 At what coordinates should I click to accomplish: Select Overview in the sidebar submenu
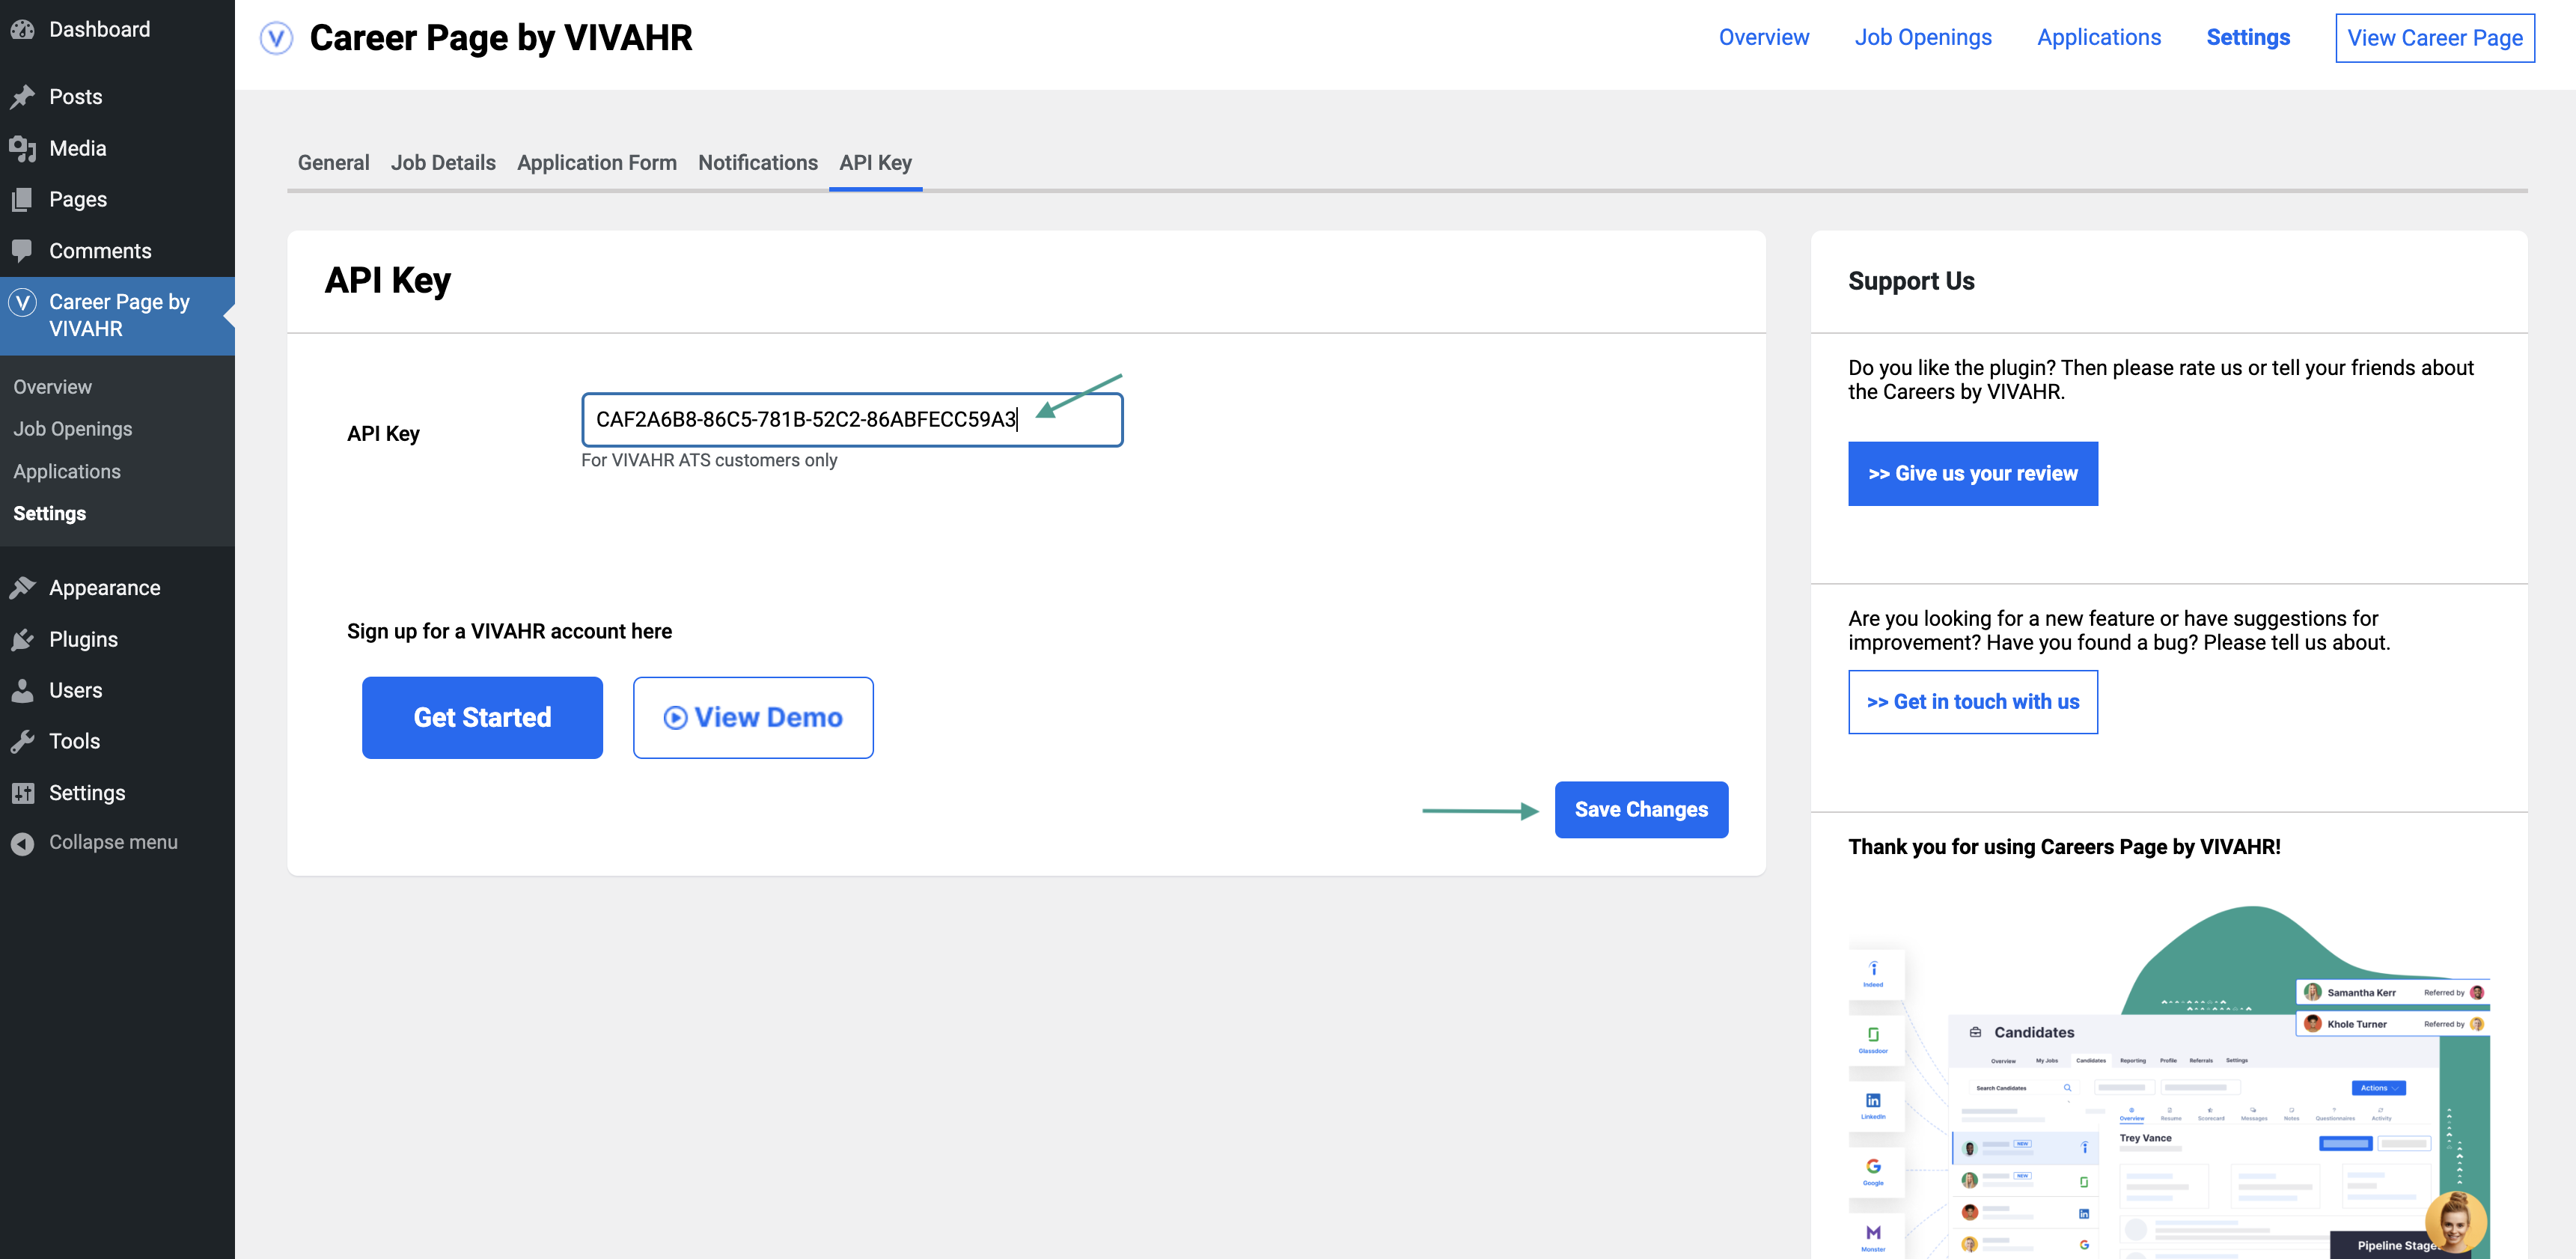pyautogui.click(x=52, y=387)
